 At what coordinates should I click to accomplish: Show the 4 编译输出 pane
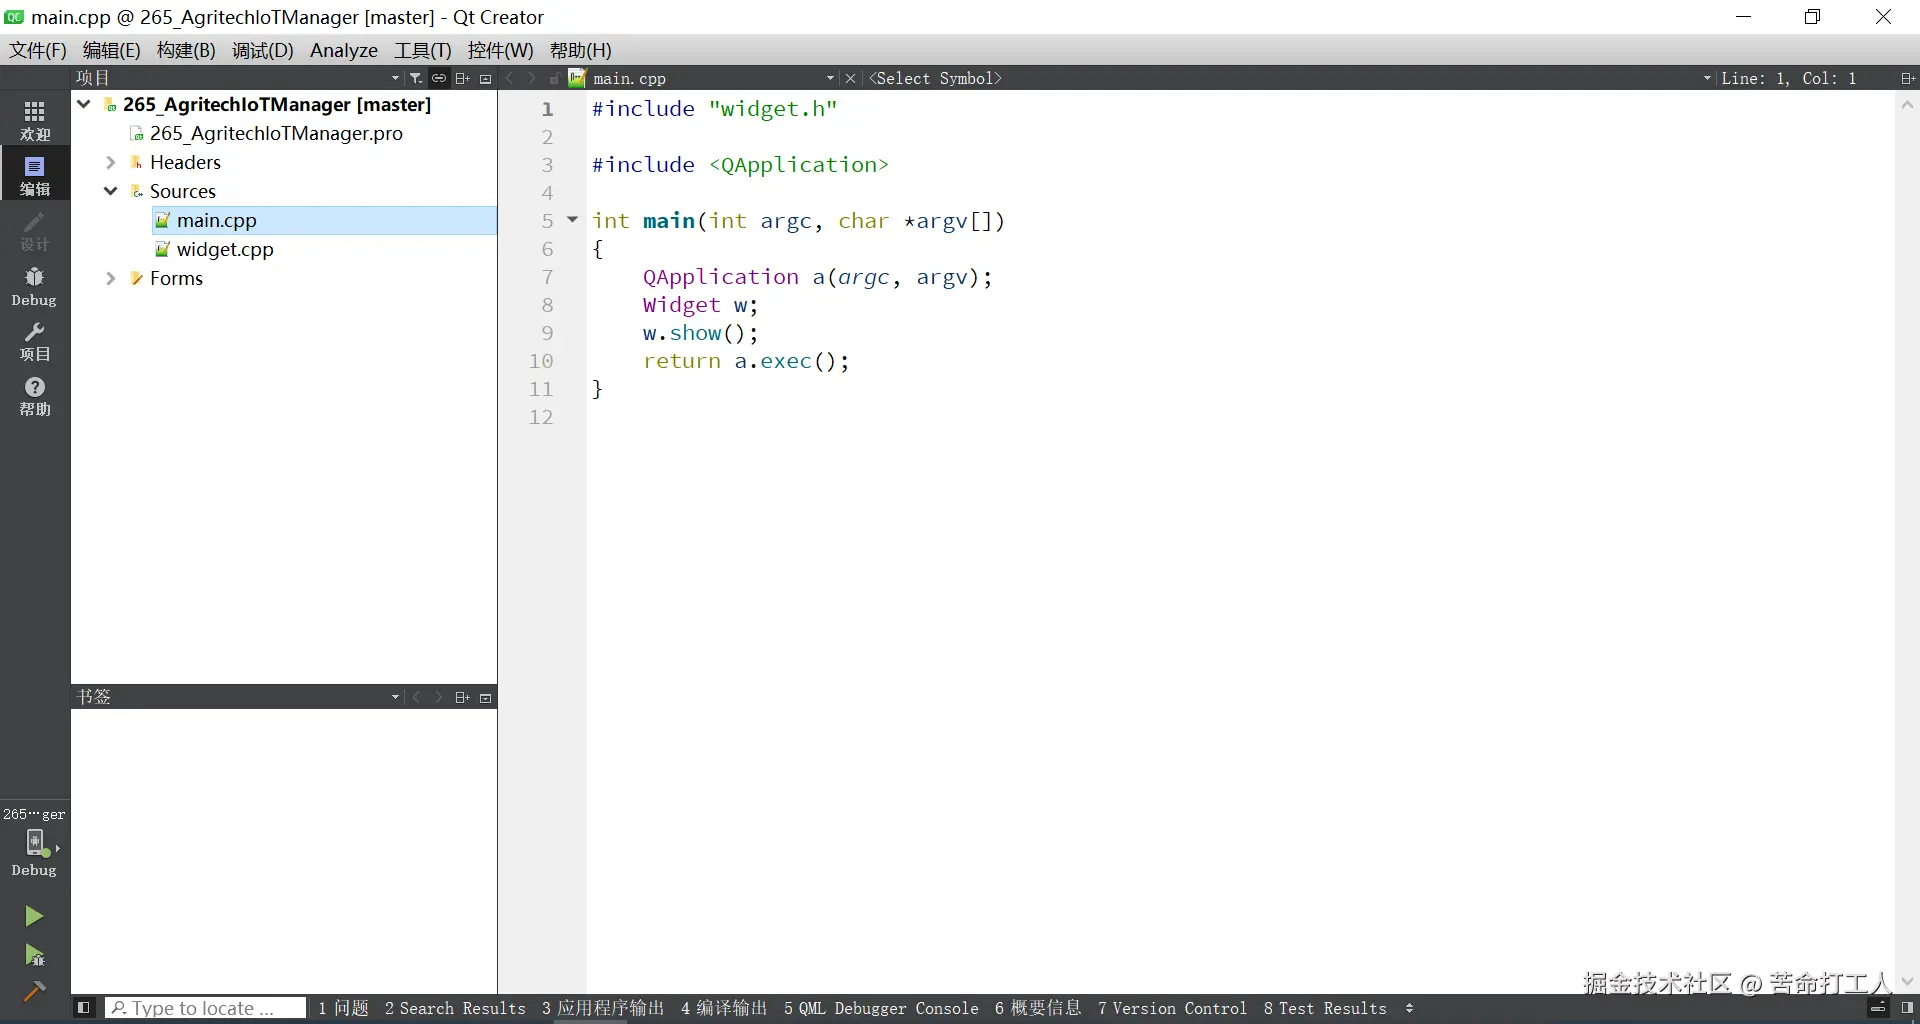(x=724, y=1008)
